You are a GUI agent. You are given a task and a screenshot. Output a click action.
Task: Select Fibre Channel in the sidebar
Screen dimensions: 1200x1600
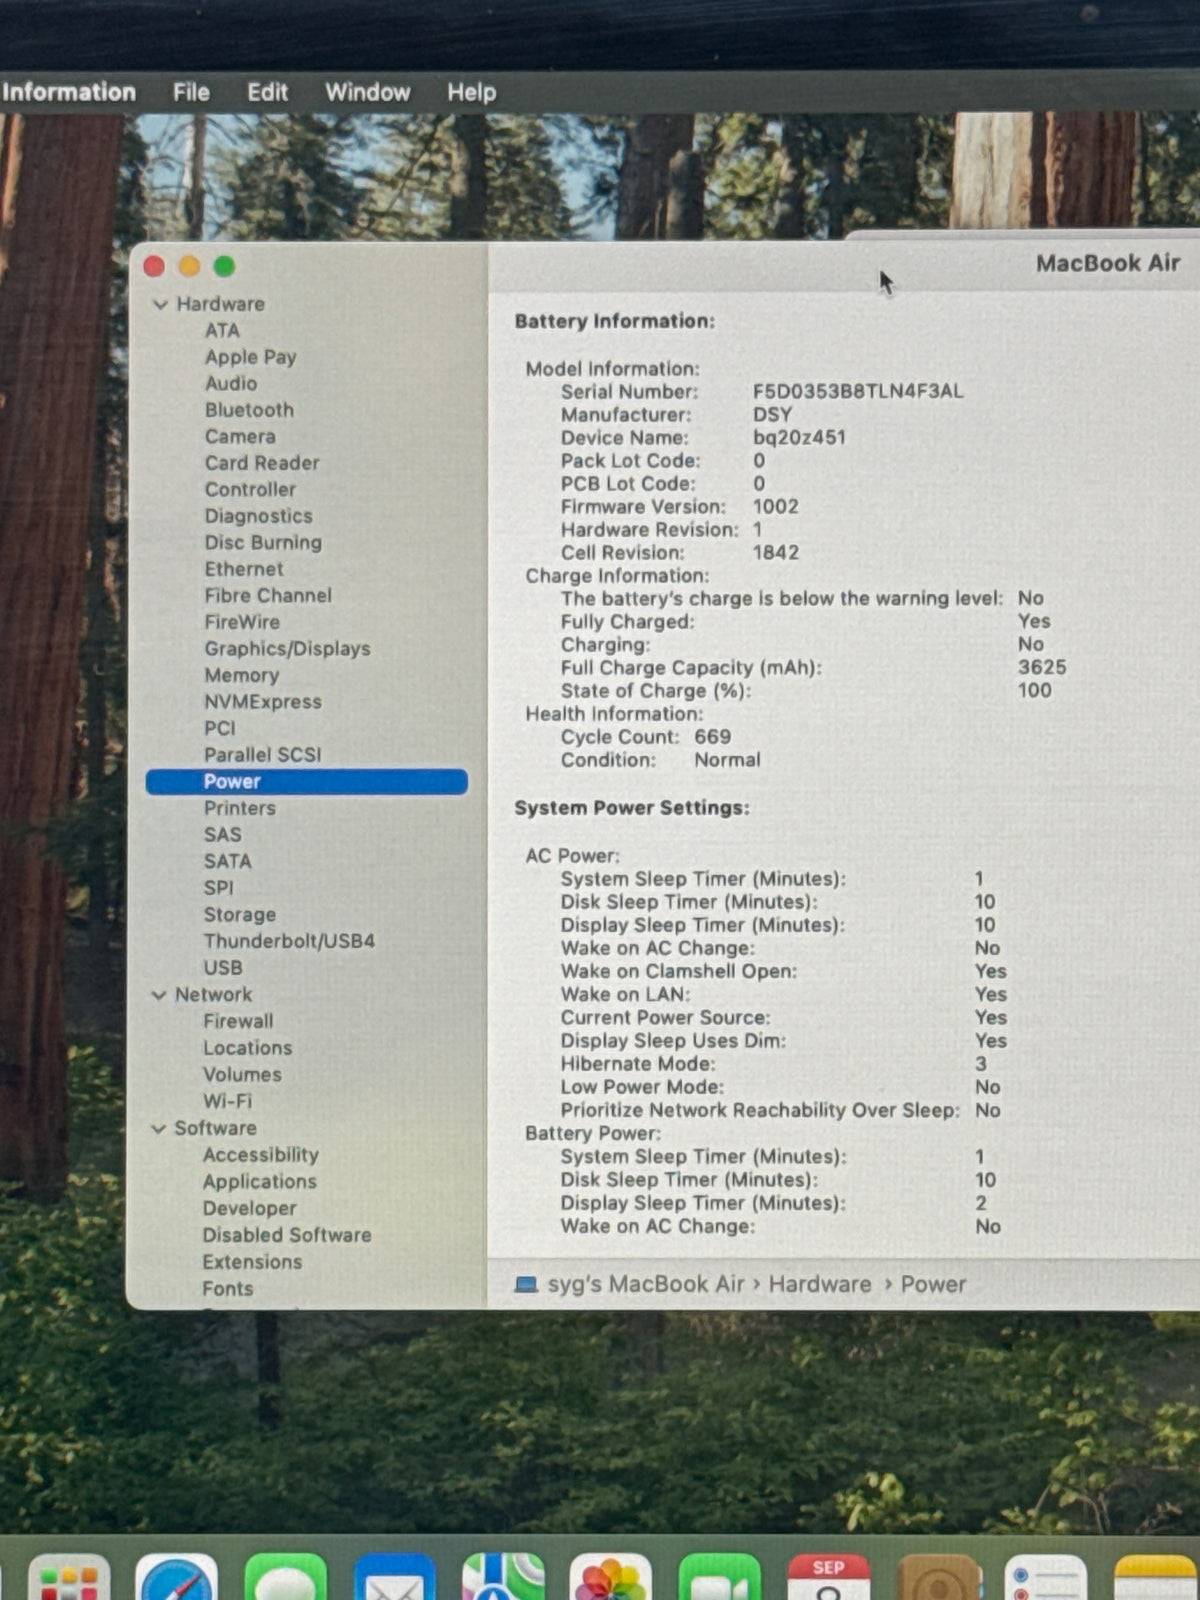(x=268, y=595)
